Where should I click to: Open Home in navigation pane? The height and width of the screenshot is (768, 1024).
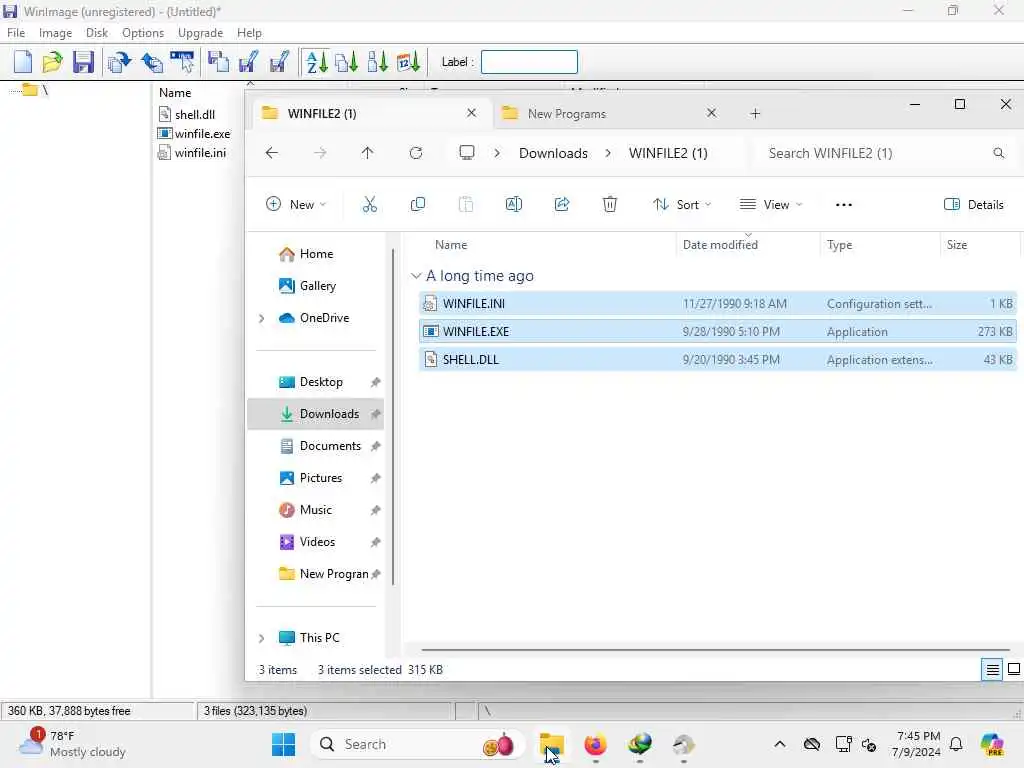316,254
